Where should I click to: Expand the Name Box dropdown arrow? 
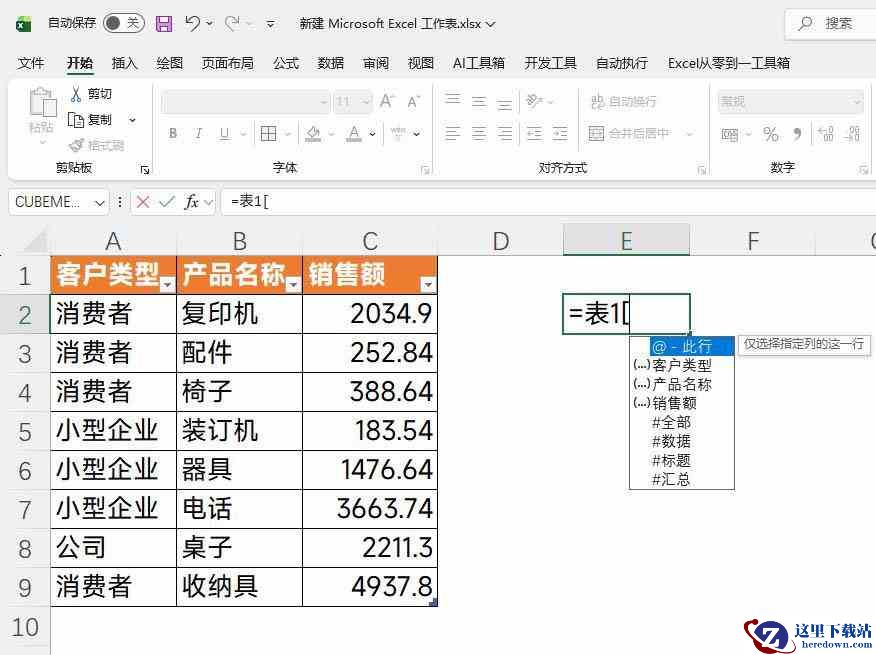(x=99, y=202)
